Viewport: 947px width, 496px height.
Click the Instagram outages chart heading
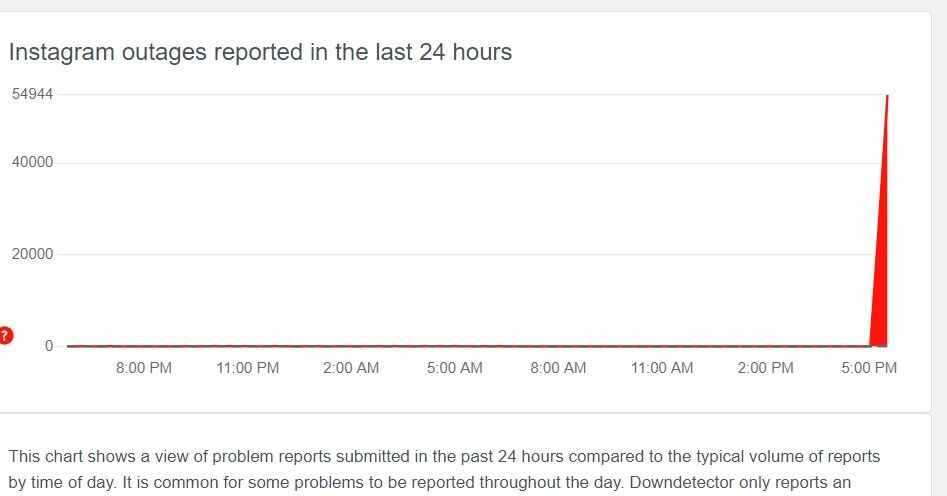pyautogui.click(x=260, y=52)
